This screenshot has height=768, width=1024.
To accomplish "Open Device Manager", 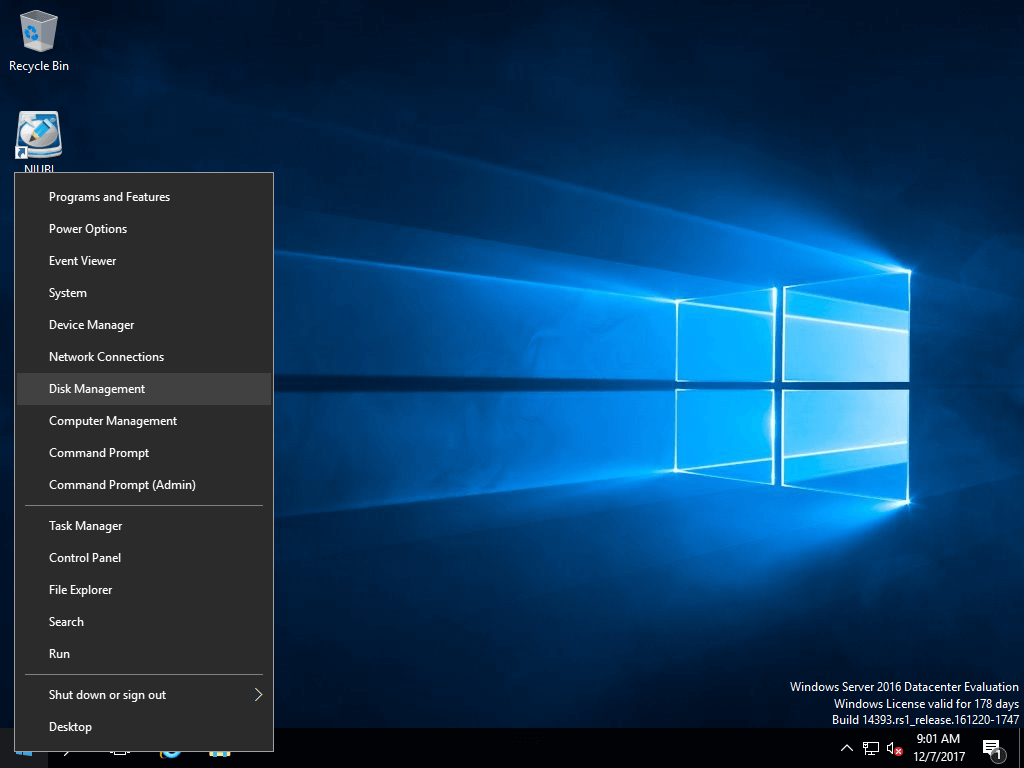I will (144, 325).
